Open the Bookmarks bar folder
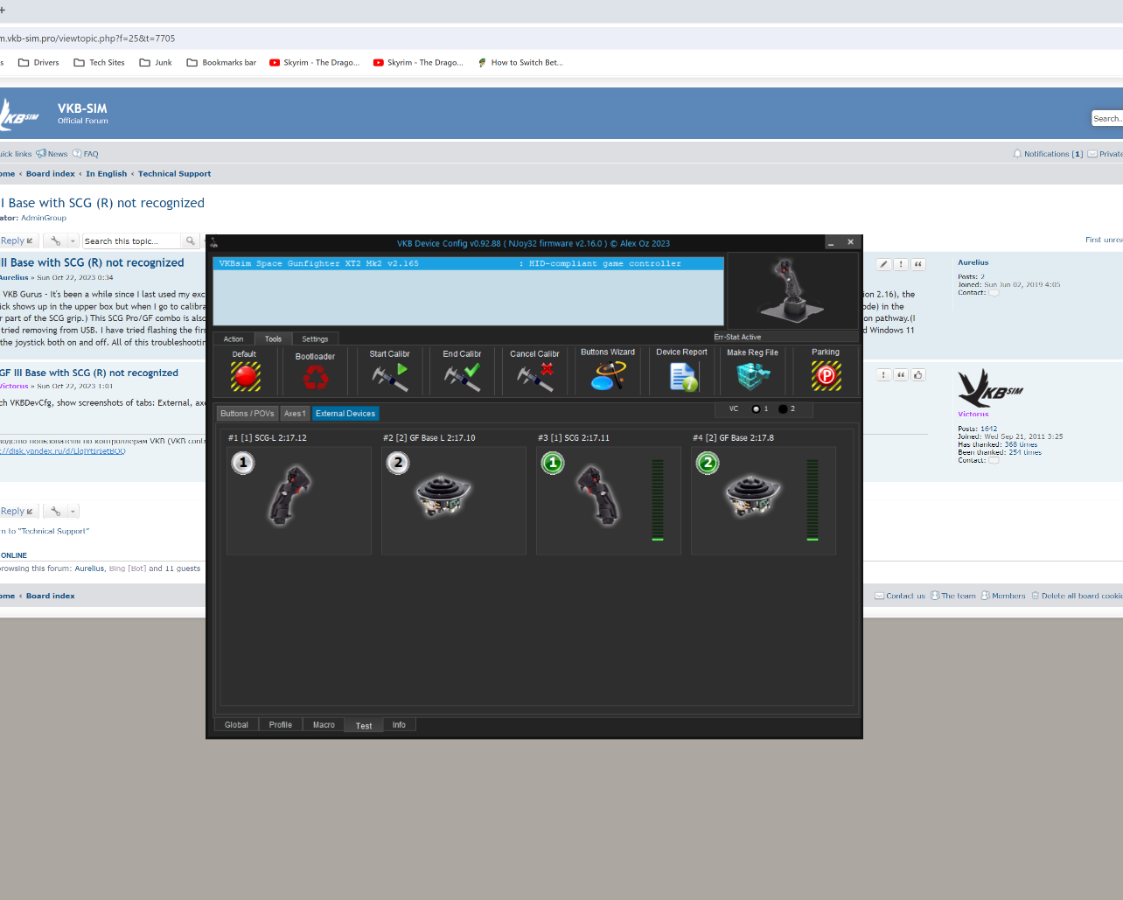The width and height of the screenshot is (1123, 900). point(221,62)
